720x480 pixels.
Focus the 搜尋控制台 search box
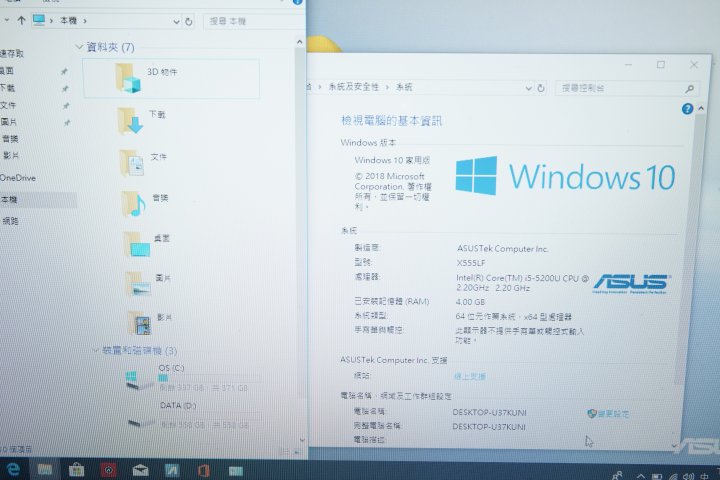627,88
